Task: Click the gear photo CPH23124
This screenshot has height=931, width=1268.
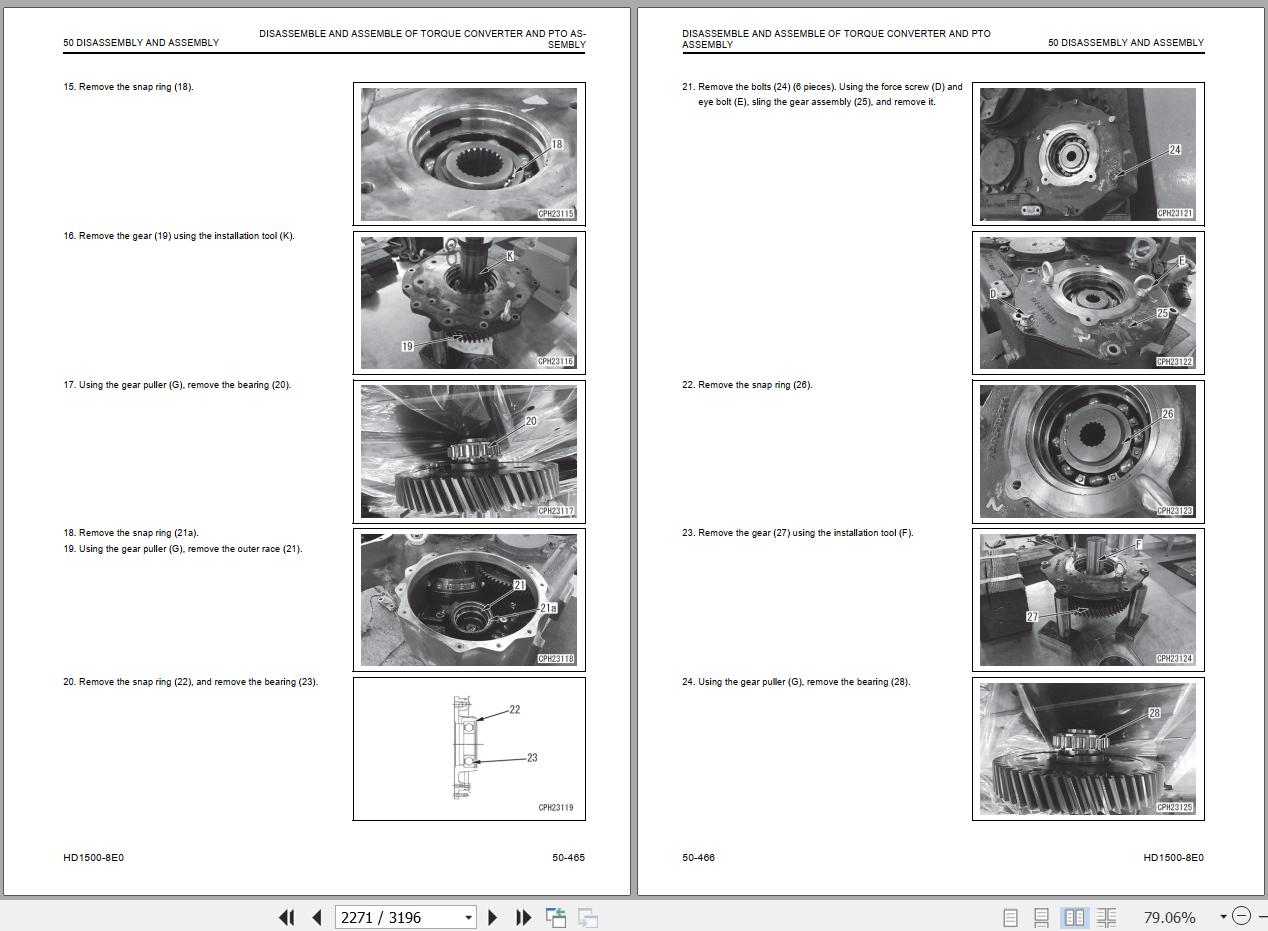Action: (1088, 600)
